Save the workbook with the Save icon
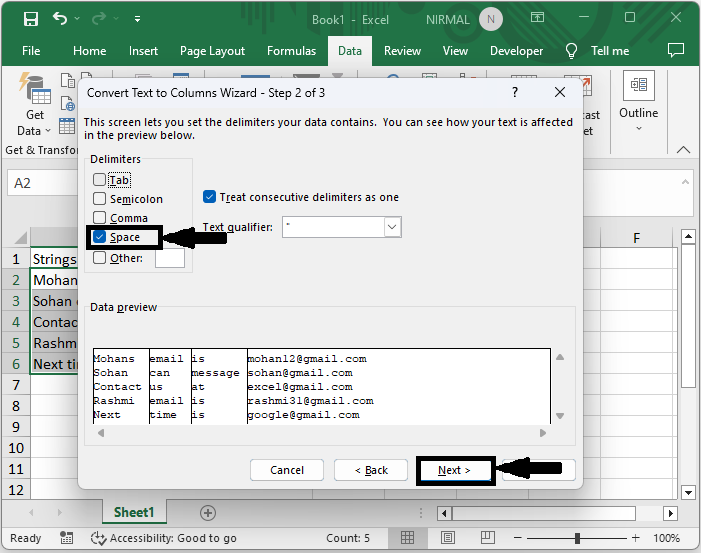 pyautogui.click(x=31, y=19)
